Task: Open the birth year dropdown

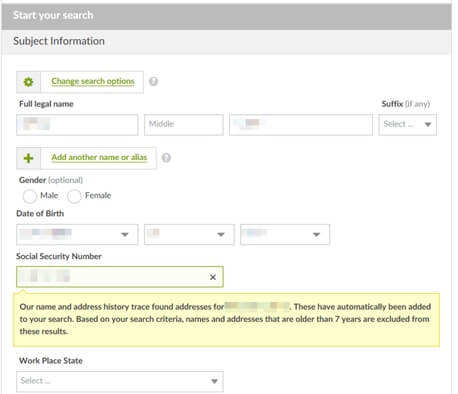Action: 285,235
